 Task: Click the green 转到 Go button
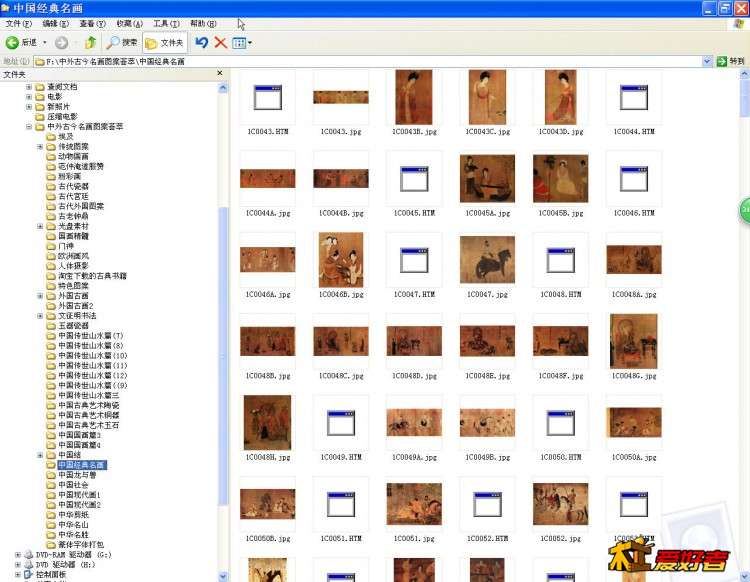coord(730,61)
